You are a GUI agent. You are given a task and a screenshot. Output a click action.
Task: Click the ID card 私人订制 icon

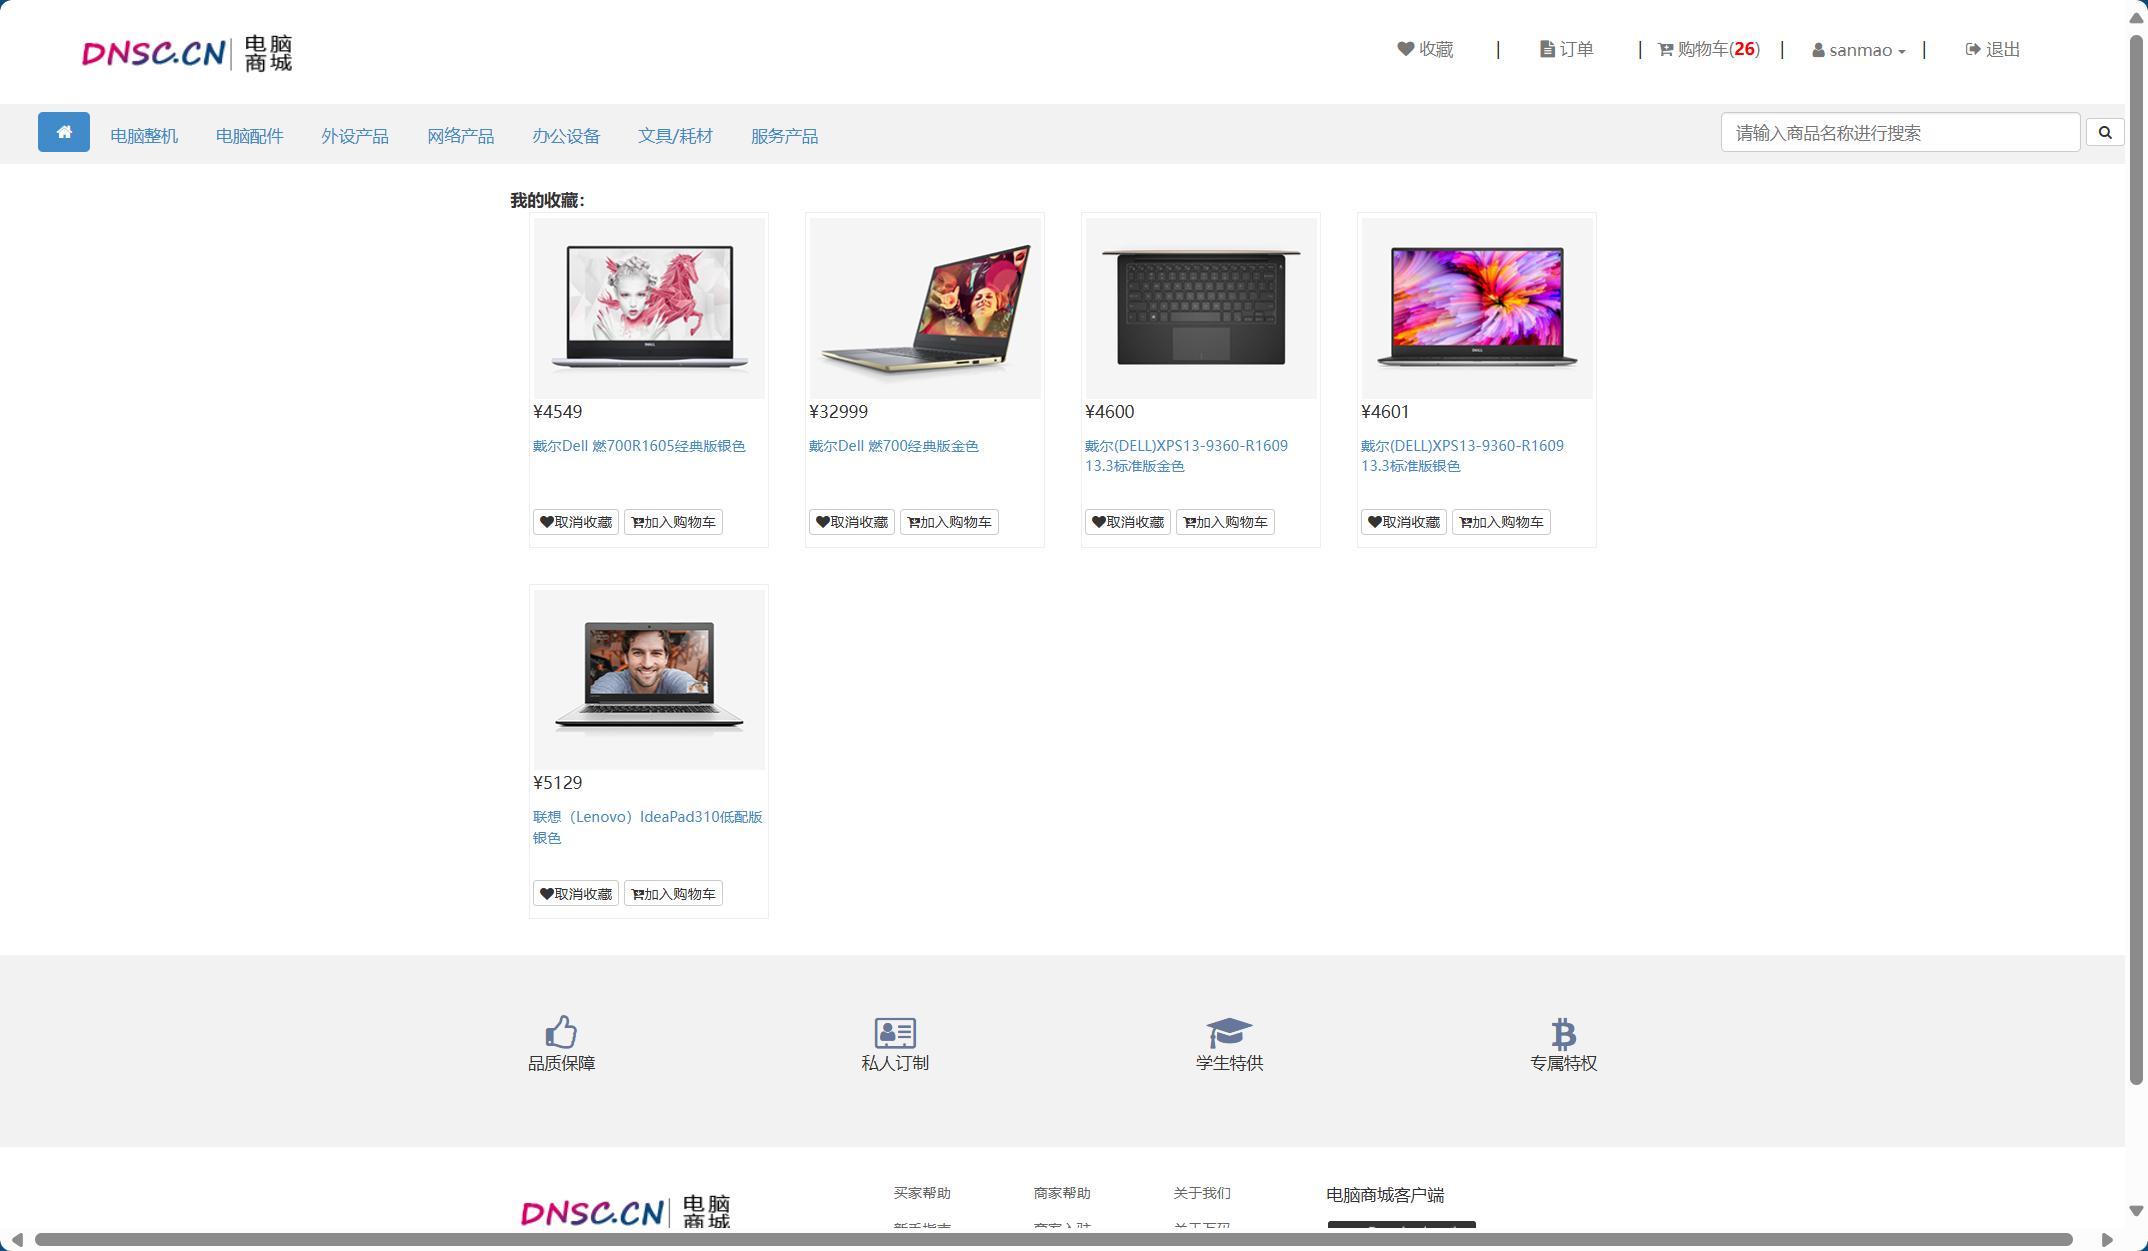coord(895,1033)
